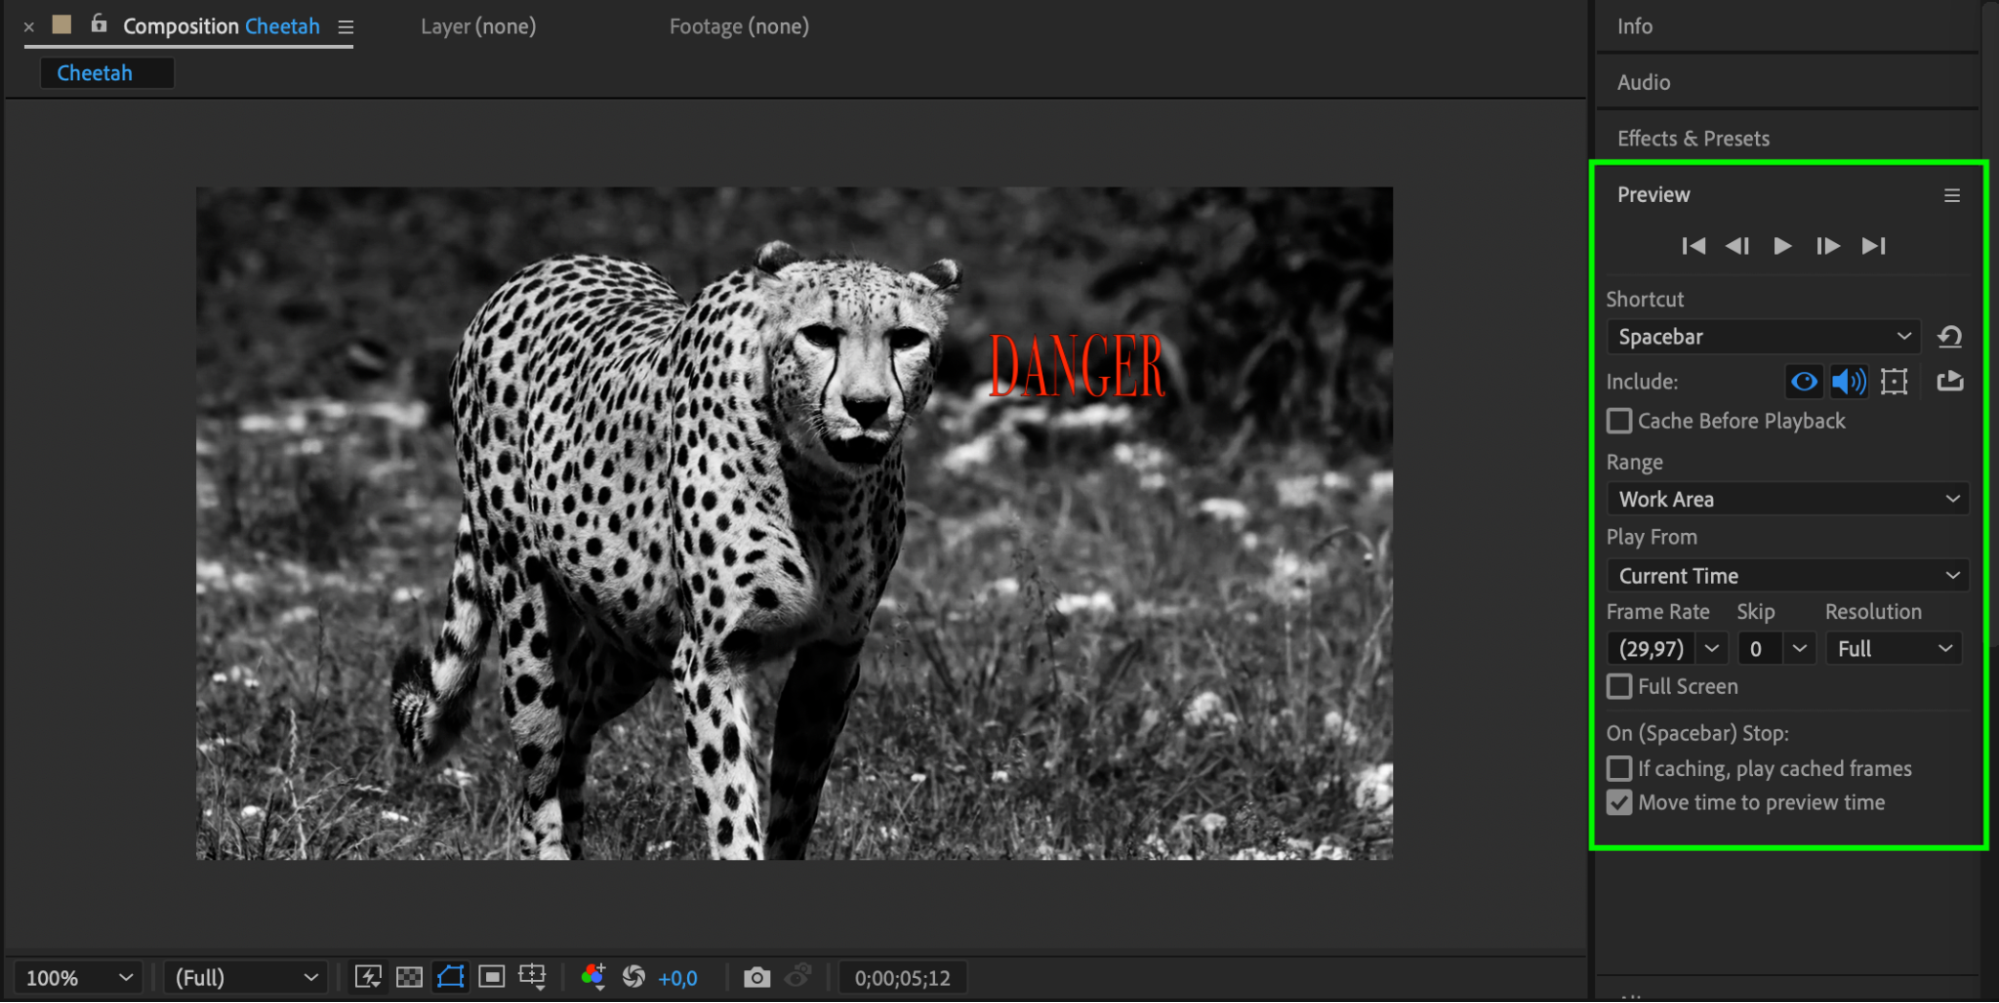This screenshot has width=1999, height=1003.
Task: Open the Region of Interest tool
Action: 491,977
